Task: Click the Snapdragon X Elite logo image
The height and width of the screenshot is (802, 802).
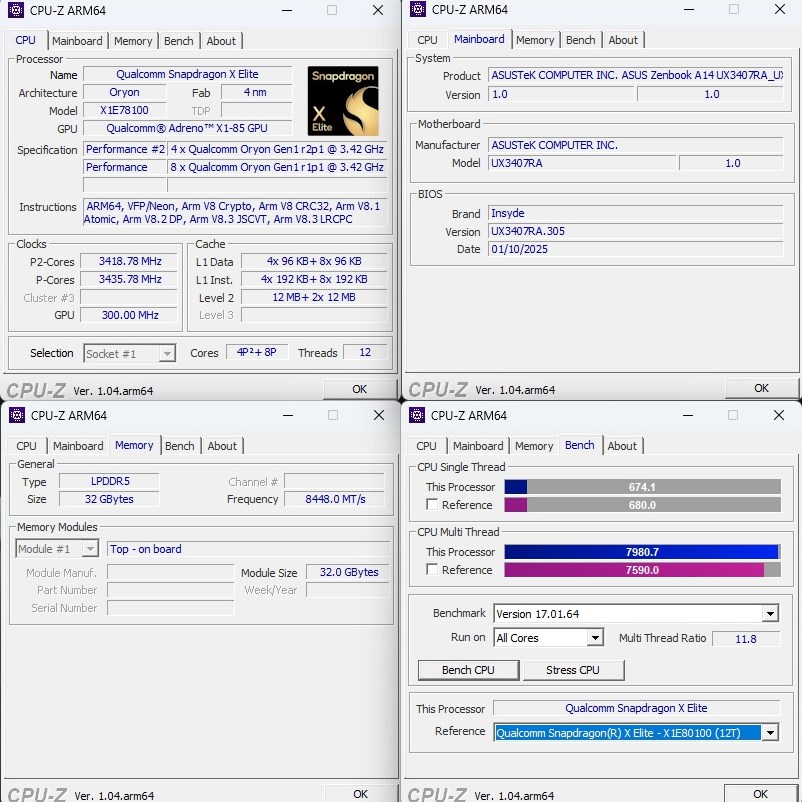Action: click(x=343, y=101)
